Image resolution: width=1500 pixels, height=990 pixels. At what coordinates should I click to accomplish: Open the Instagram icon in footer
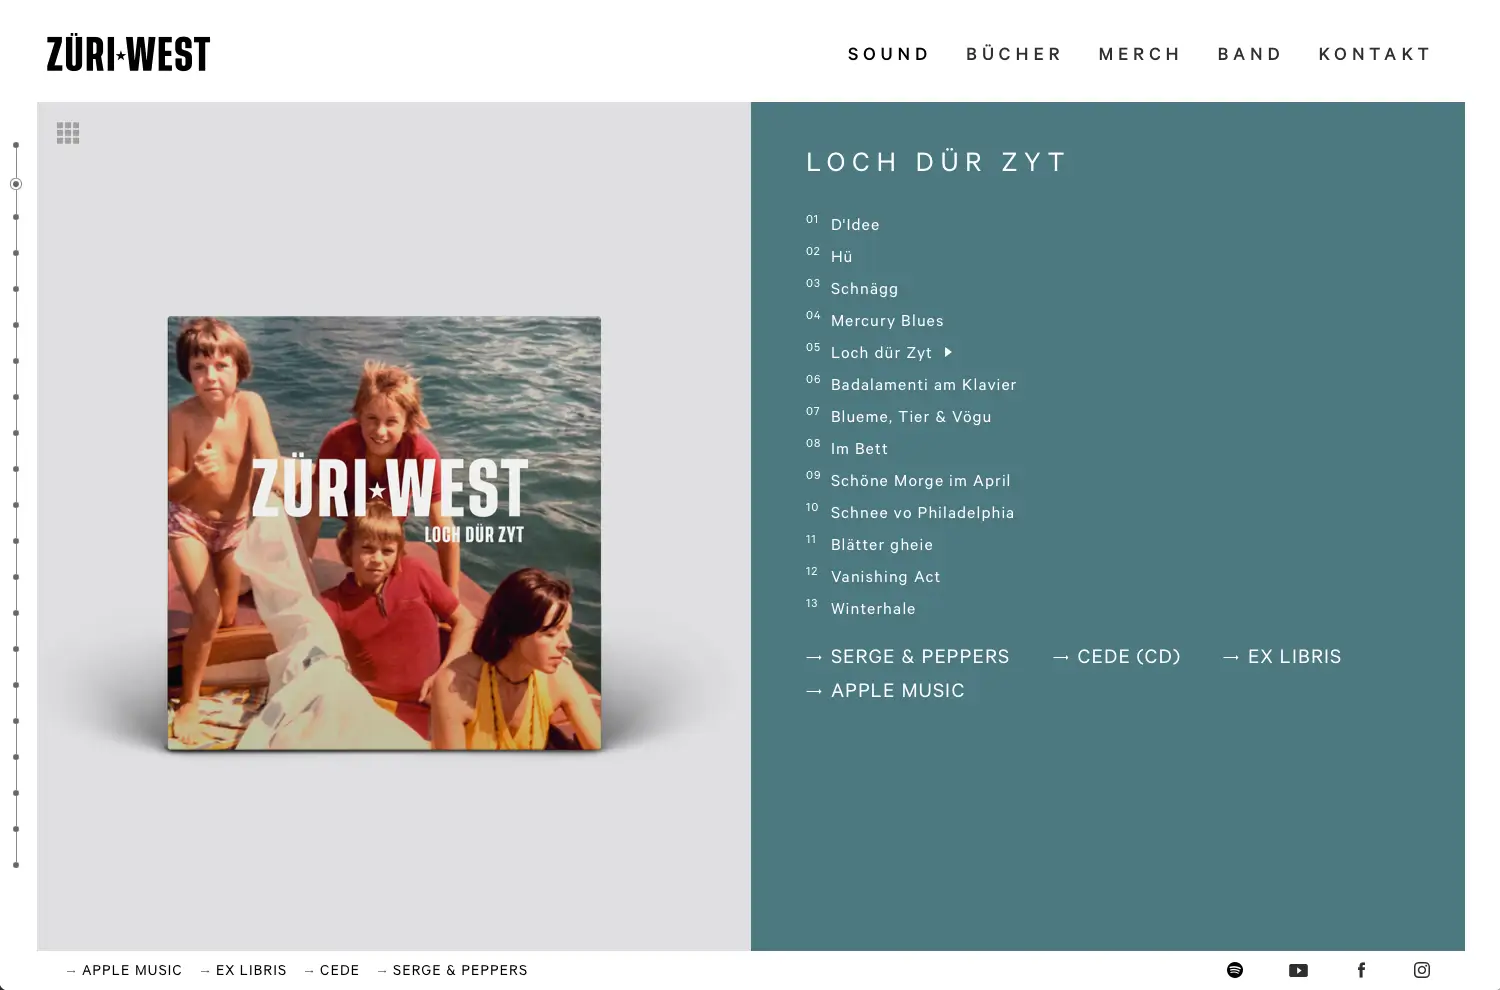(1422, 970)
